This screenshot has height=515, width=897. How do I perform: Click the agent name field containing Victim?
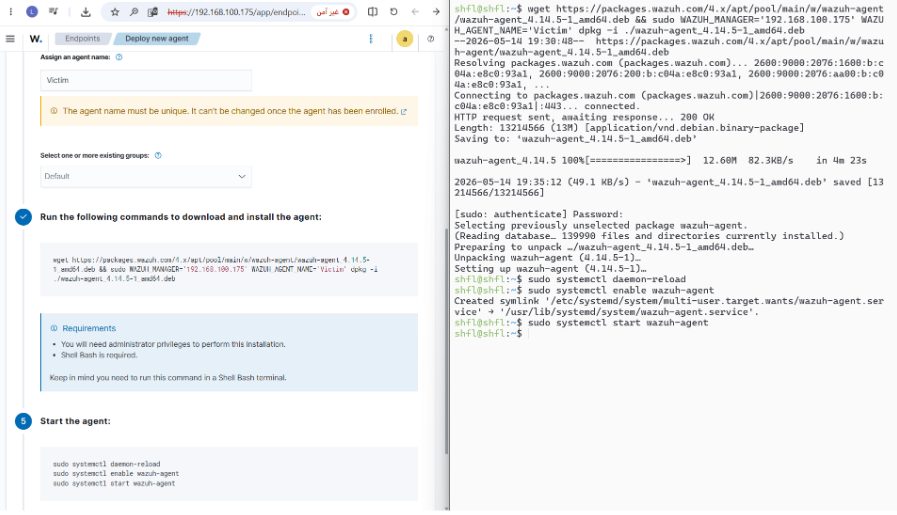[x=146, y=80]
